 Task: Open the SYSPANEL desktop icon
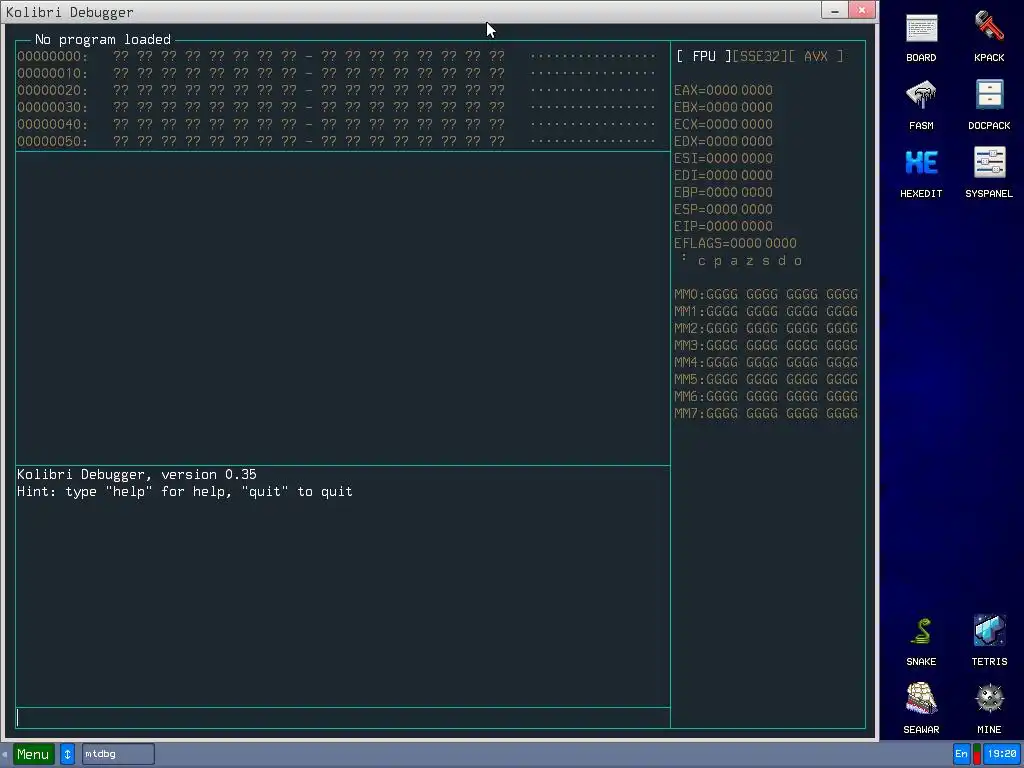tap(989, 174)
